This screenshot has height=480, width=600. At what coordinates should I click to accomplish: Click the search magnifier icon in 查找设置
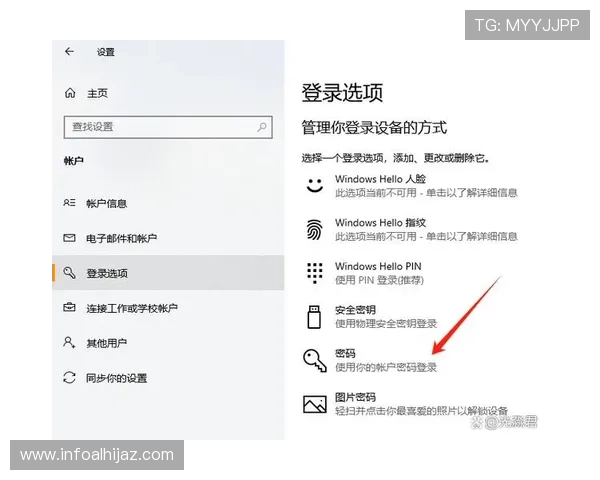click(262, 127)
